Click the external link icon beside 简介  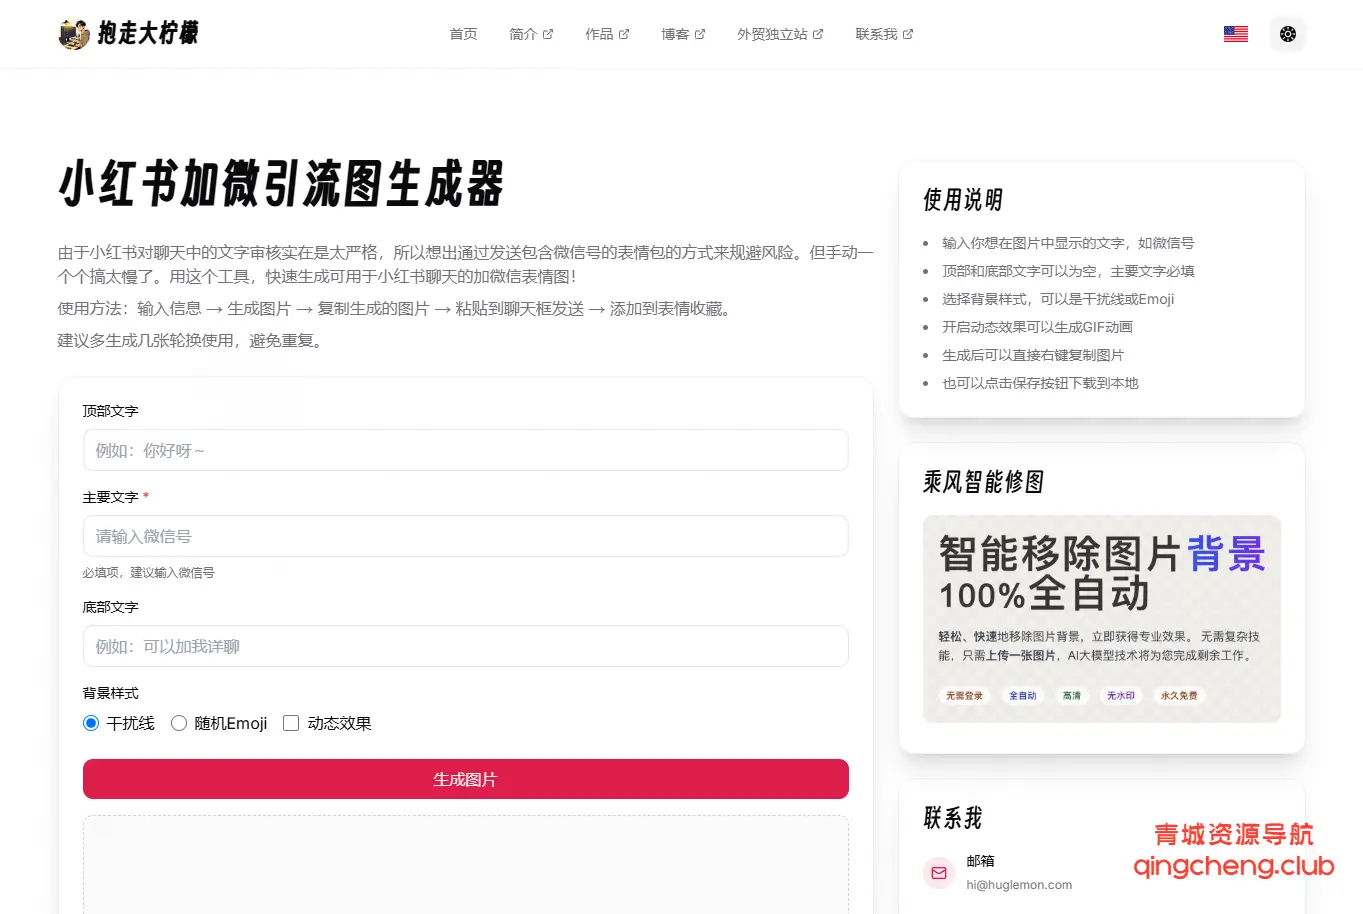tap(548, 33)
